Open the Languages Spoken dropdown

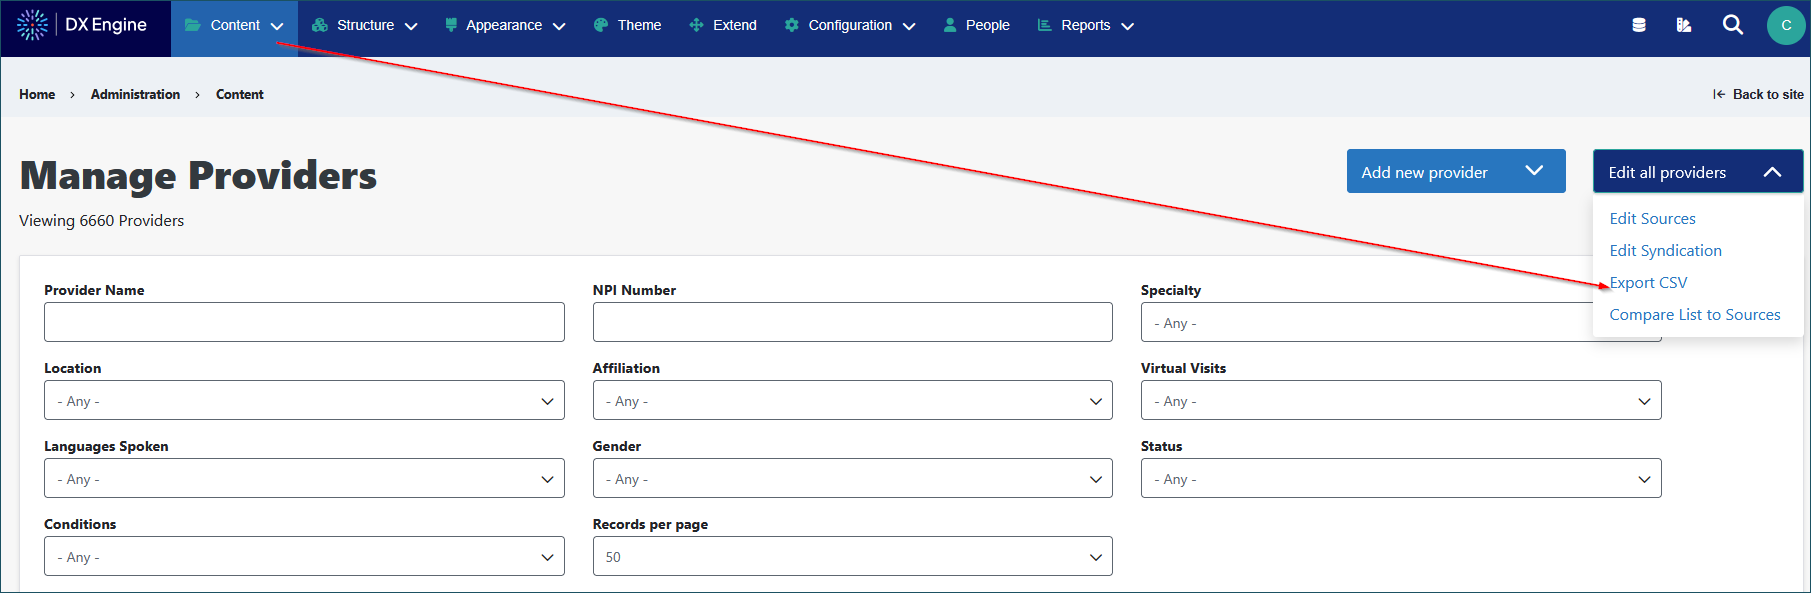coord(304,478)
